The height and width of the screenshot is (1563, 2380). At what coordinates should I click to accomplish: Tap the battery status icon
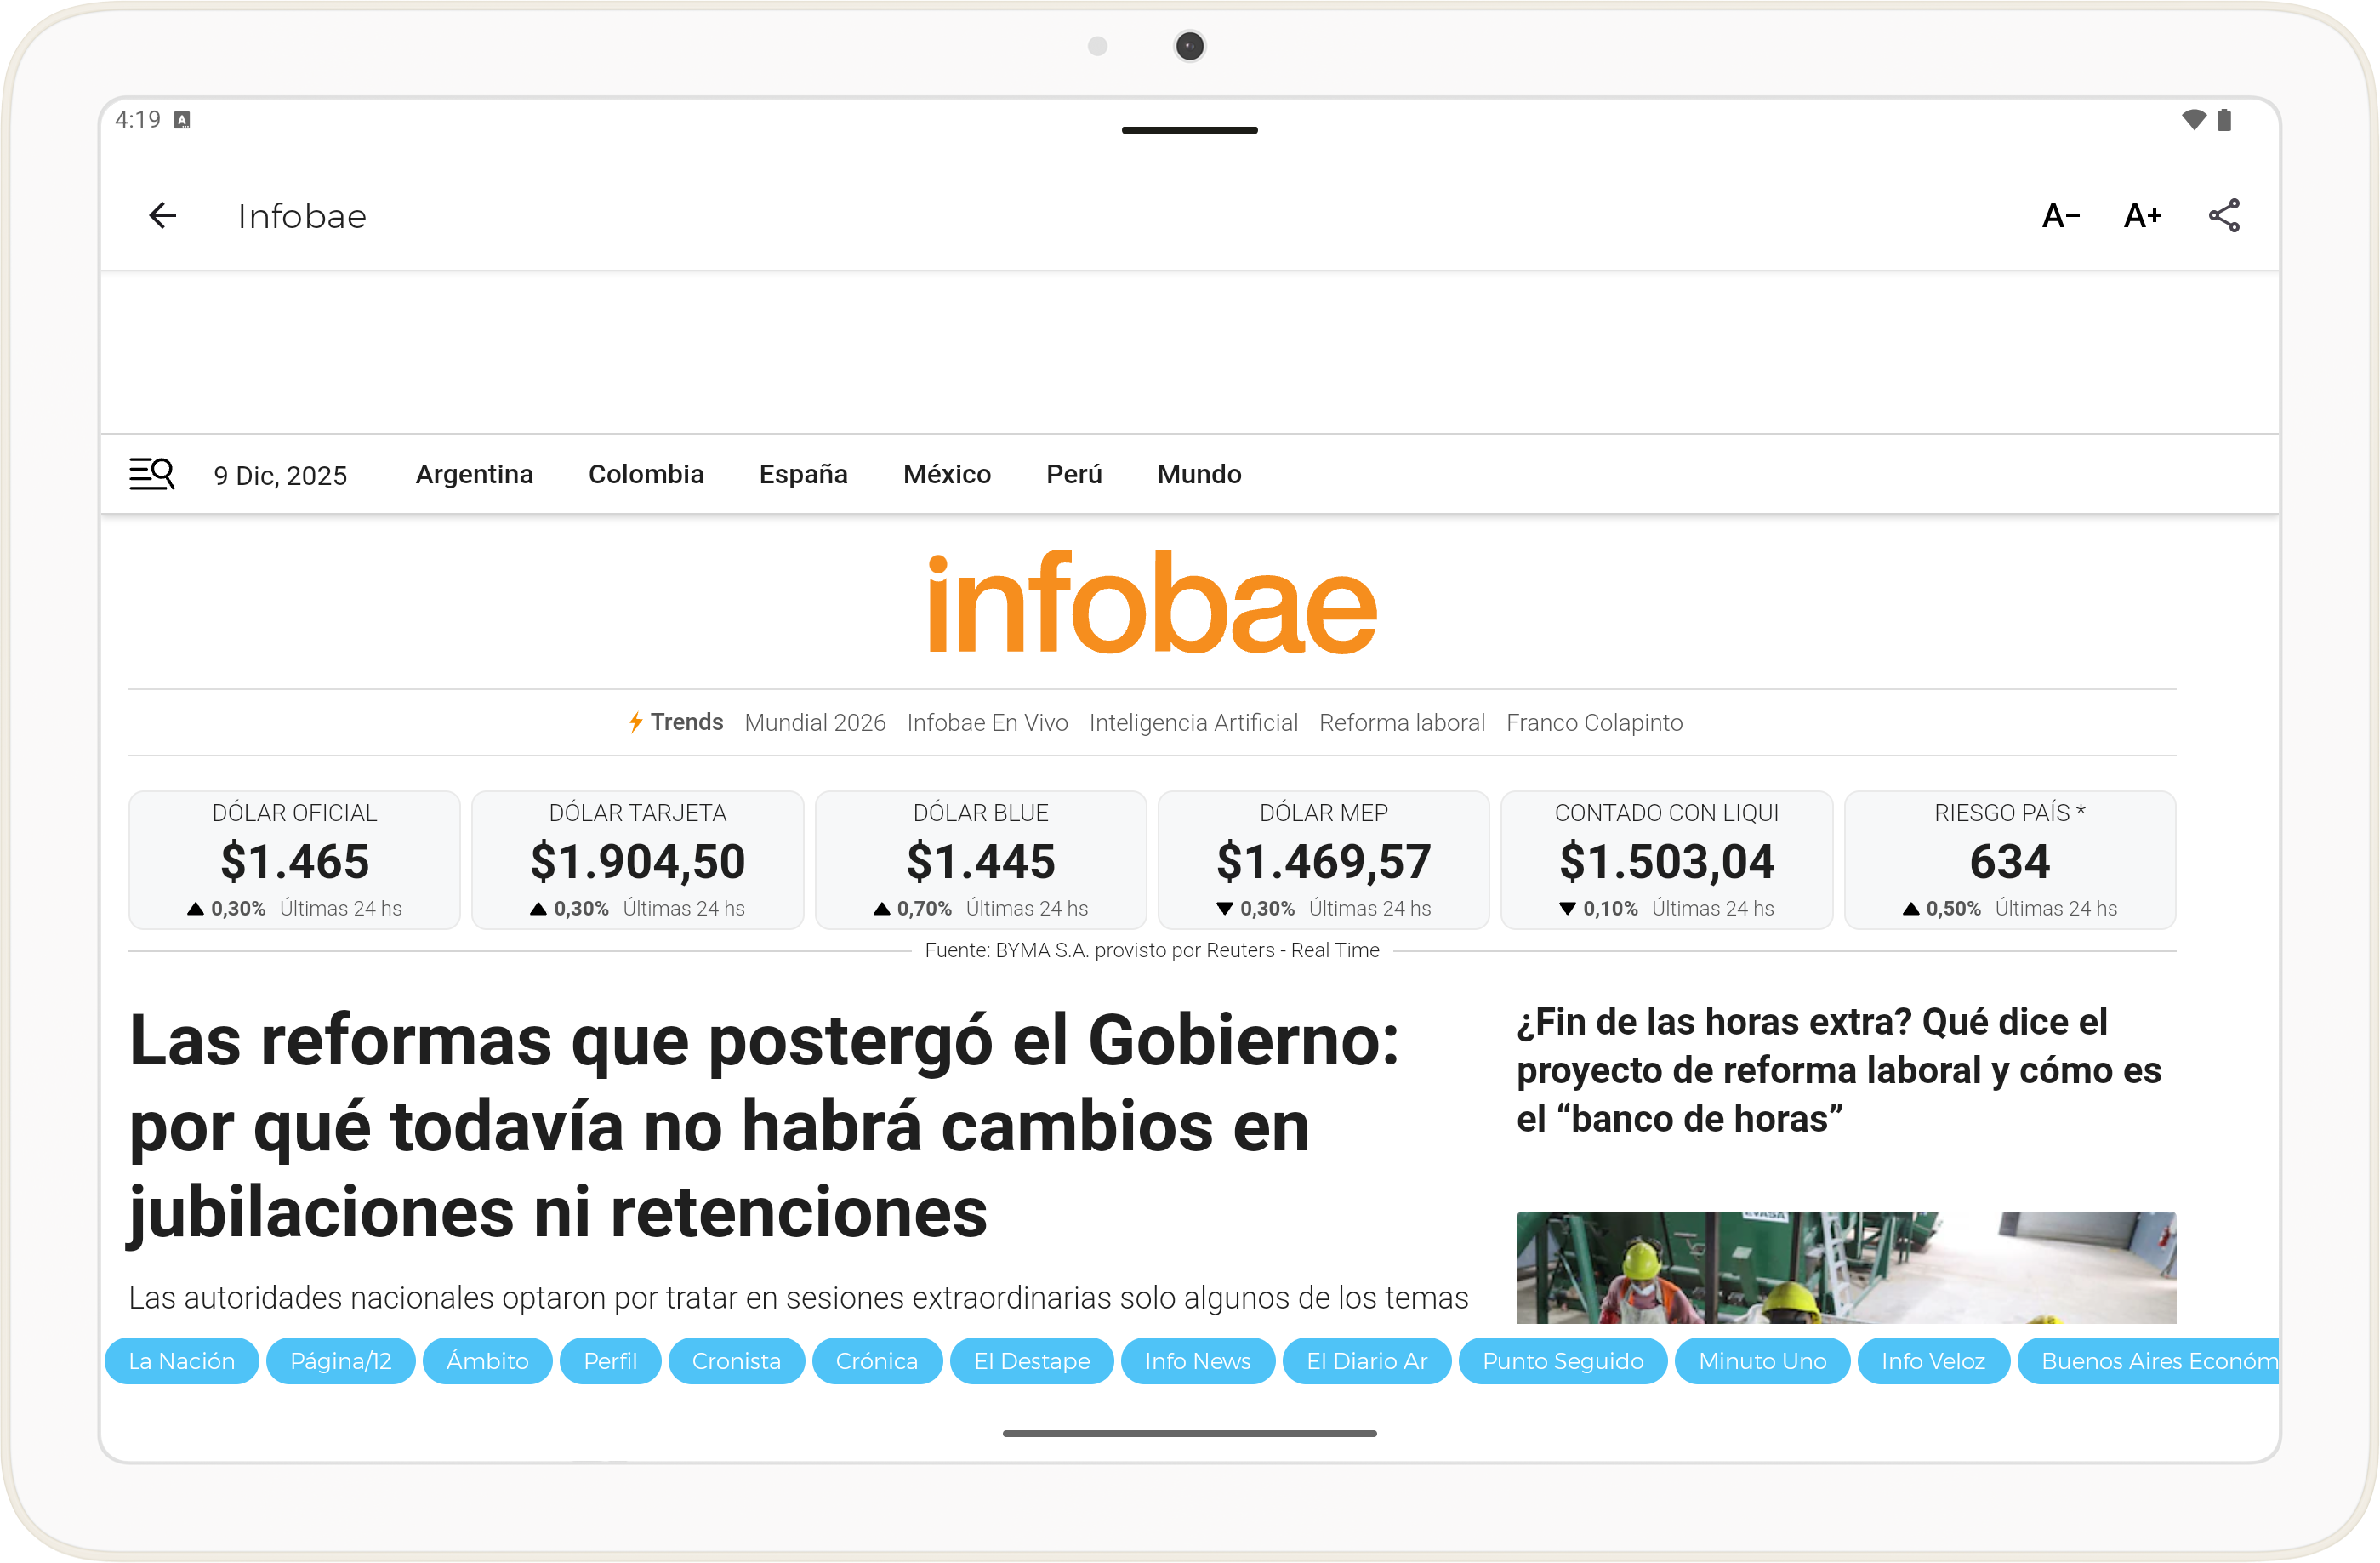tap(2224, 120)
